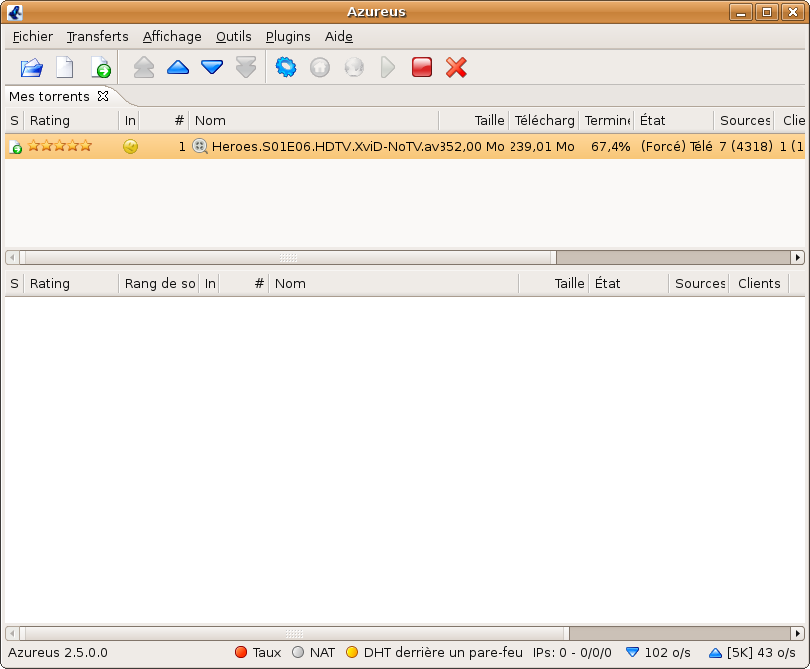Click the blank document new torrent icon

pyautogui.click(x=65, y=68)
